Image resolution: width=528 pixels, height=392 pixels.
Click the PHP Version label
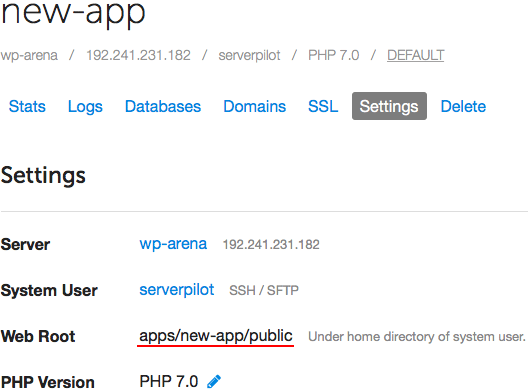[x=48, y=382]
